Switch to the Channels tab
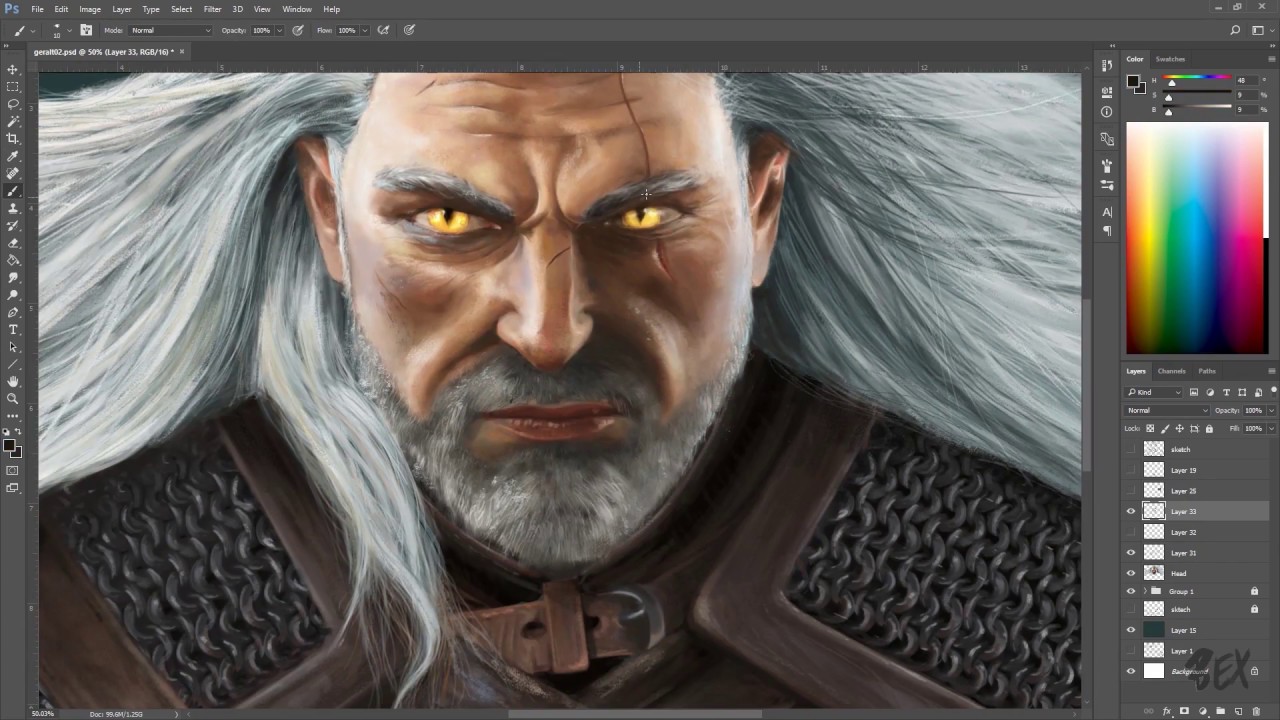 pyautogui.click(x=1171, y=371)
